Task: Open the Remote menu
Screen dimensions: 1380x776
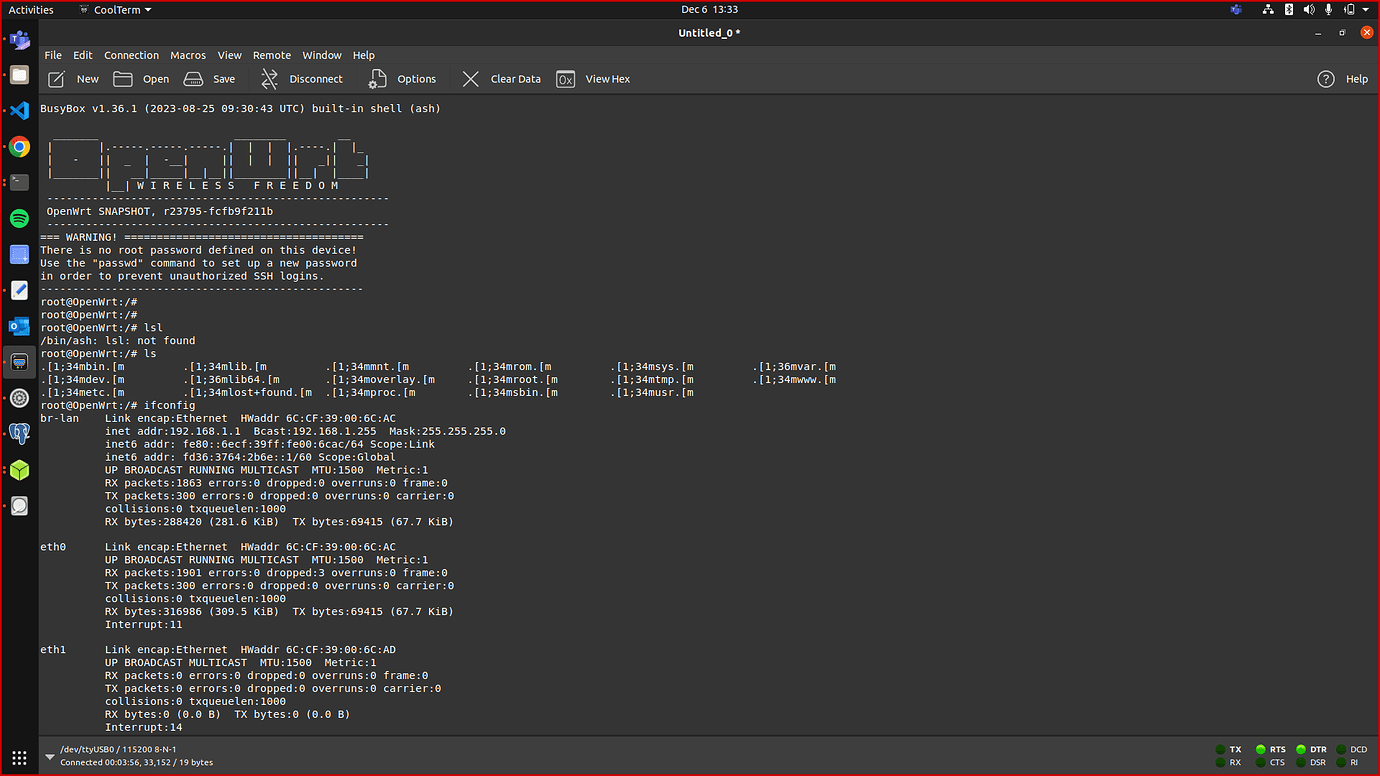Action: click(271, 55)
